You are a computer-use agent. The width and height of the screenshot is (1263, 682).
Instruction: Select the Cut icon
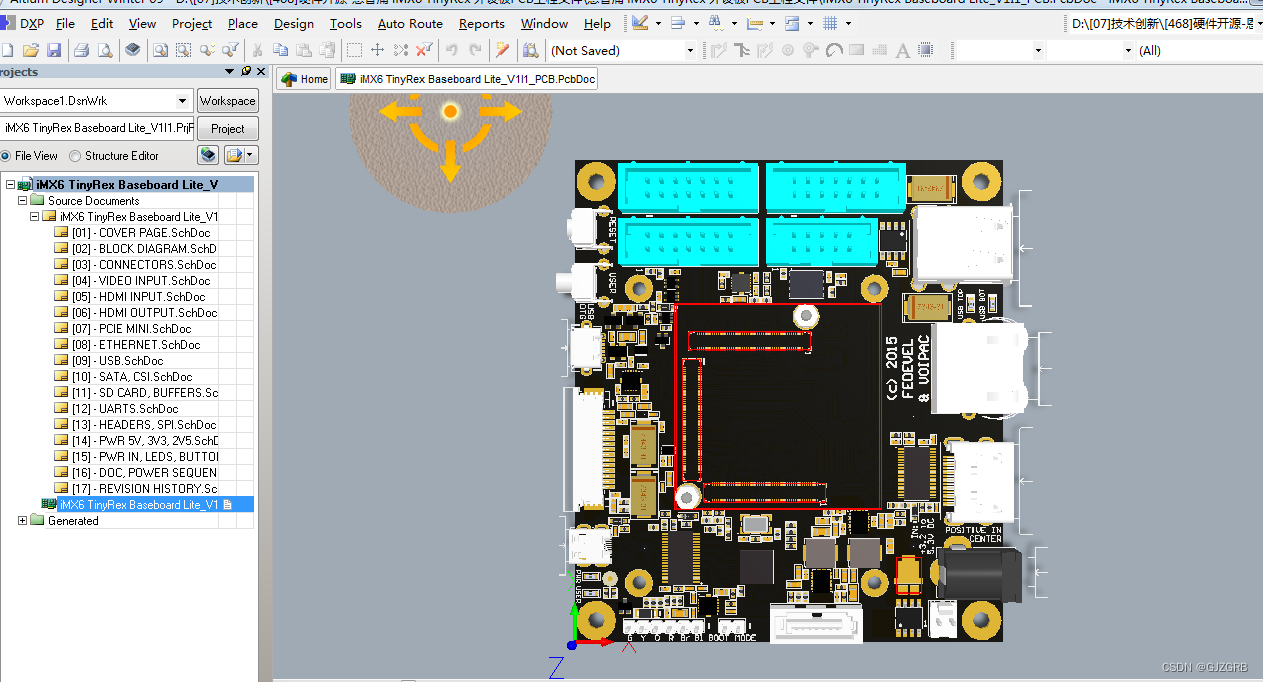click(x=257, y=50)
